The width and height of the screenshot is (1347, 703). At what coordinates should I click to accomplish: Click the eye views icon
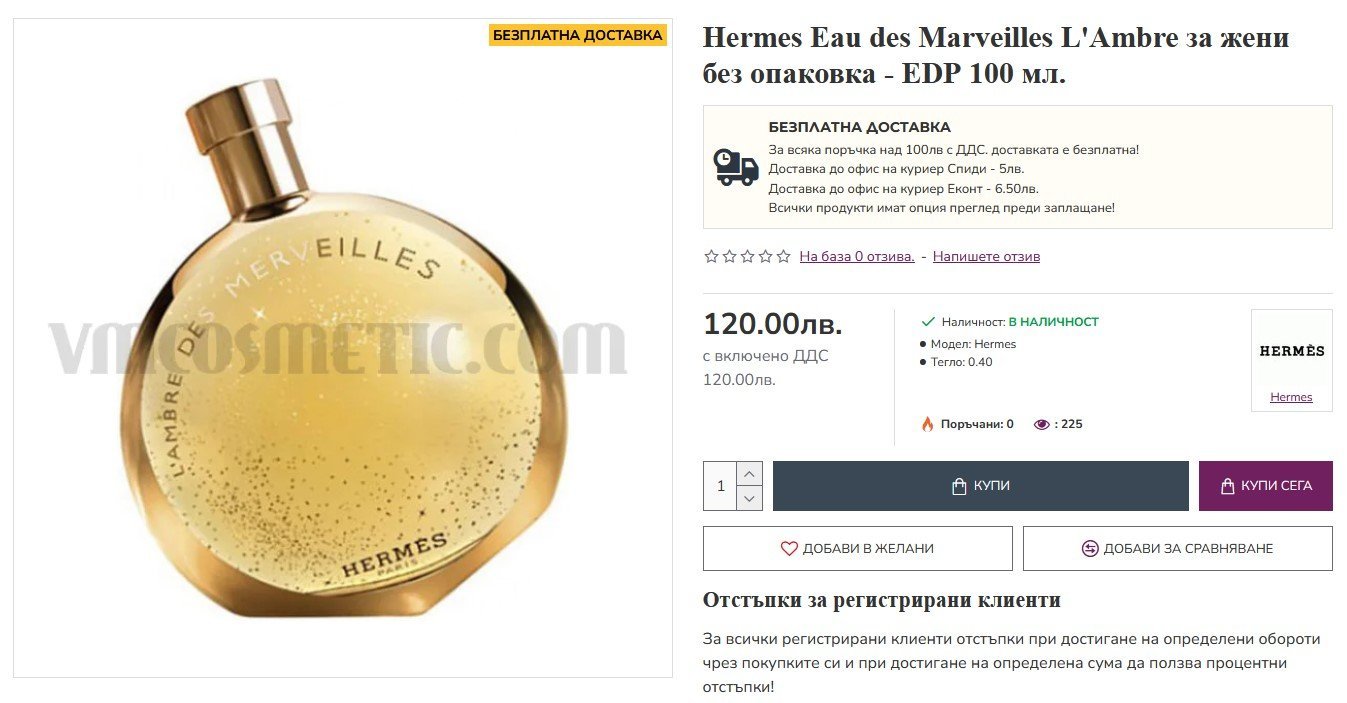tap(1041, 424)
